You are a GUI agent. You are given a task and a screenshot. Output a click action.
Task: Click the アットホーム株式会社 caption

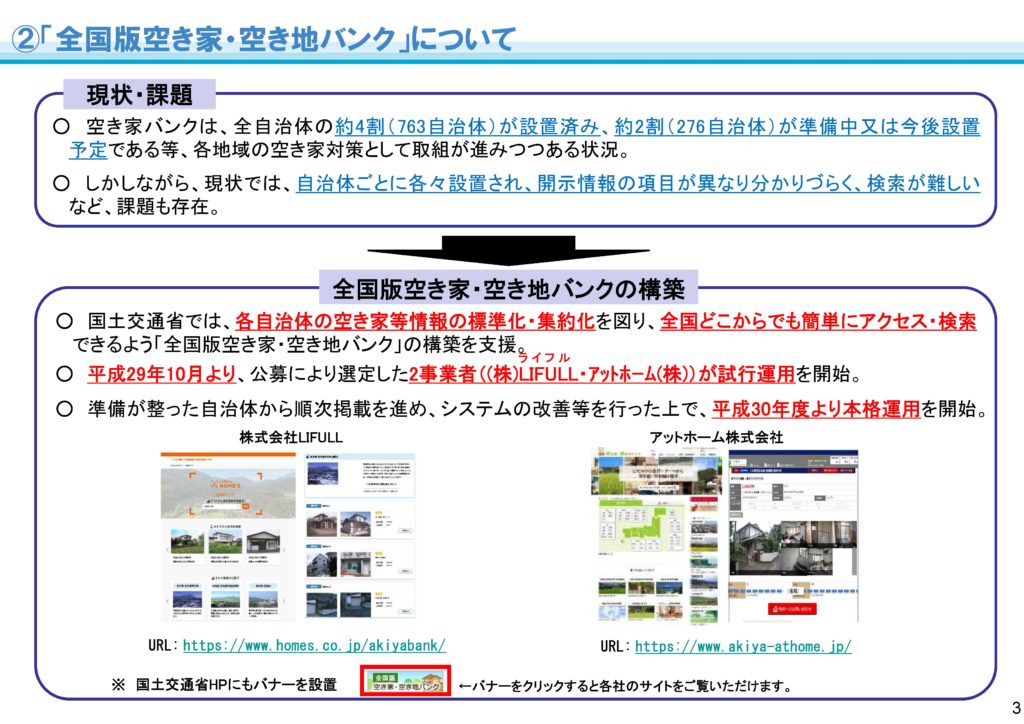(x=716, y=437)
